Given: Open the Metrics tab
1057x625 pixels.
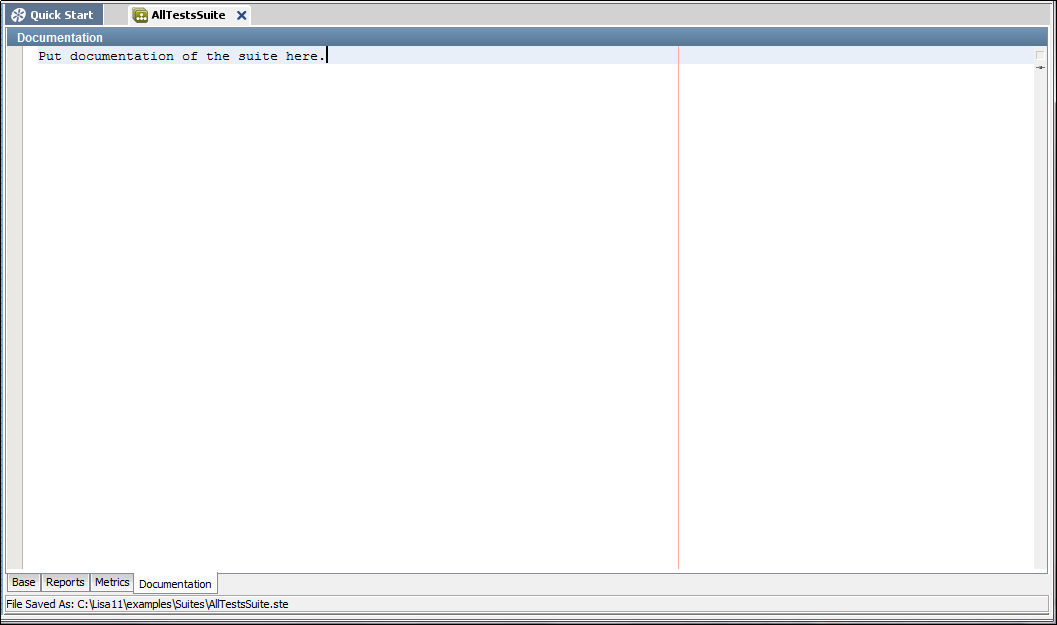Looking at the screenshot, I should tap(111, 583).
